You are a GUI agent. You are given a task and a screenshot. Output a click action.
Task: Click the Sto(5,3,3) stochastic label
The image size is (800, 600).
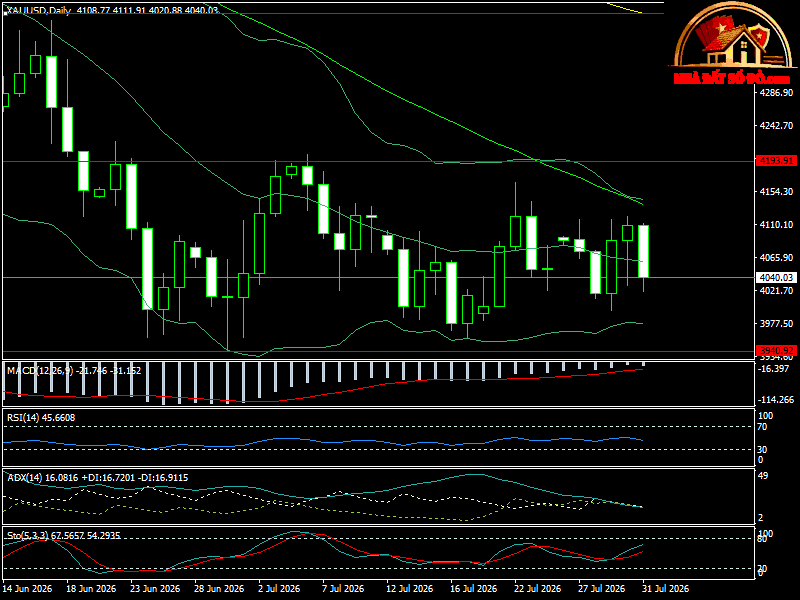click(x=64, y=536)
